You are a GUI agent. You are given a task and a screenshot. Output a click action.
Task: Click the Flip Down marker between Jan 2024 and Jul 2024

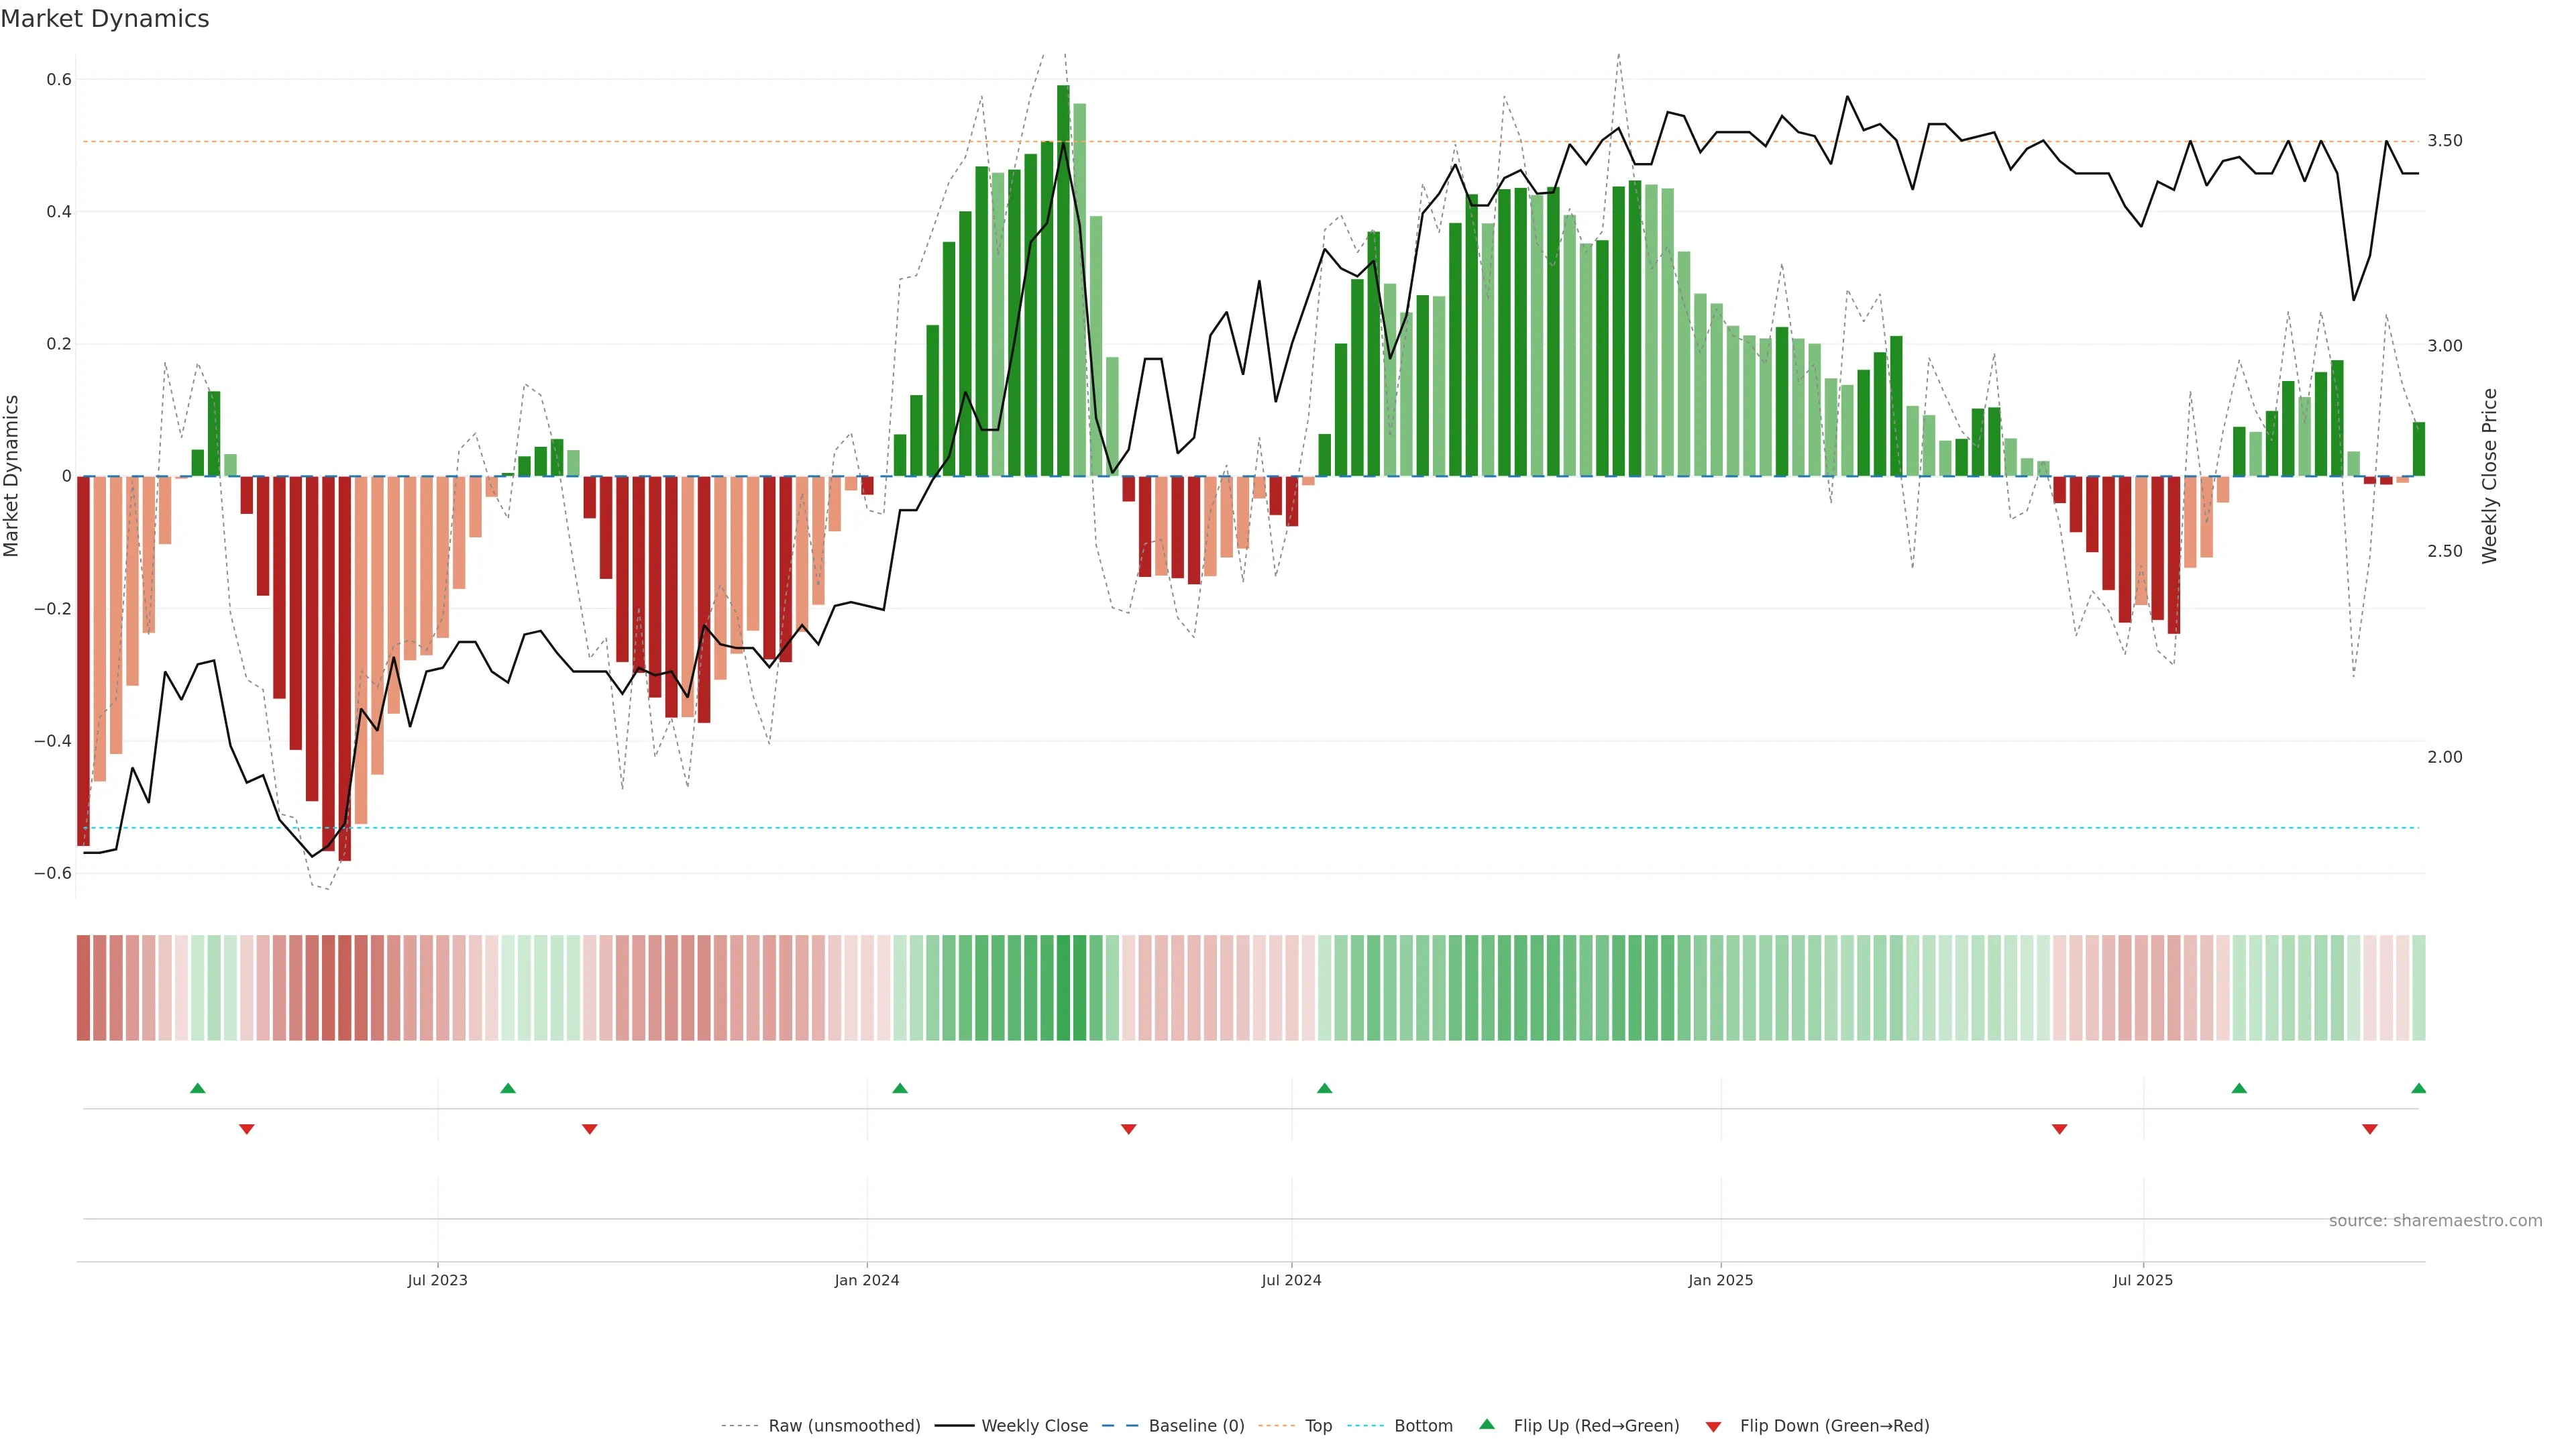pyautogui.click(x=1129, y=1129)
